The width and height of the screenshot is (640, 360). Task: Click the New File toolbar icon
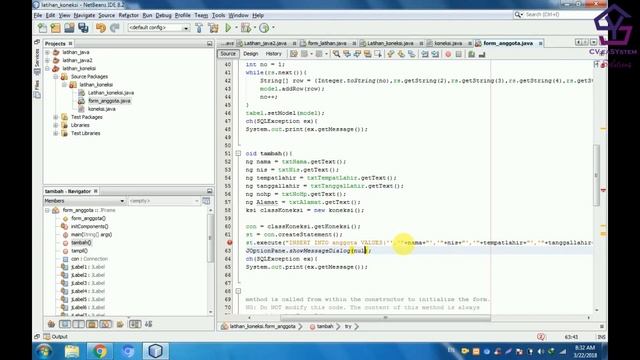pos(42,28)
